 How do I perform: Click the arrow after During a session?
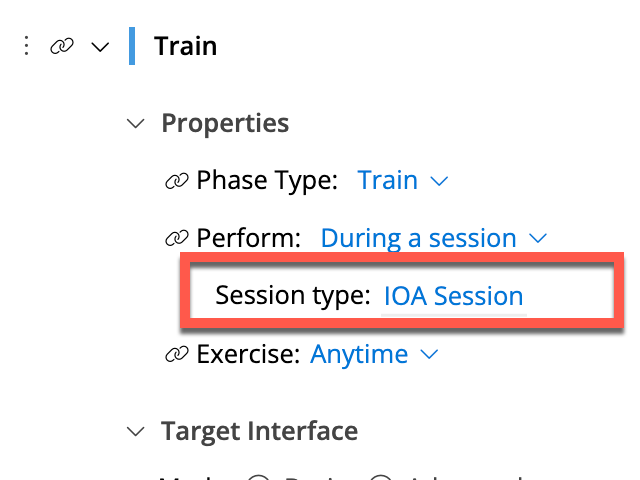(538, 238)
